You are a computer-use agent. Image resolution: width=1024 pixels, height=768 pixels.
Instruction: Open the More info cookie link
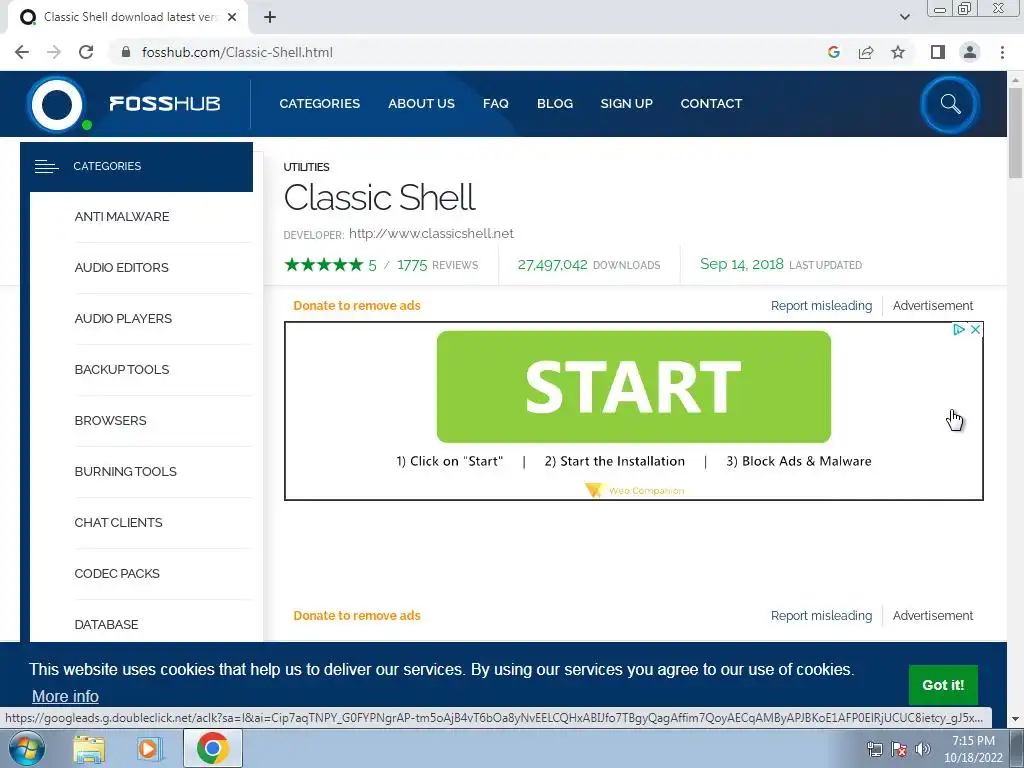pos(65,697)
